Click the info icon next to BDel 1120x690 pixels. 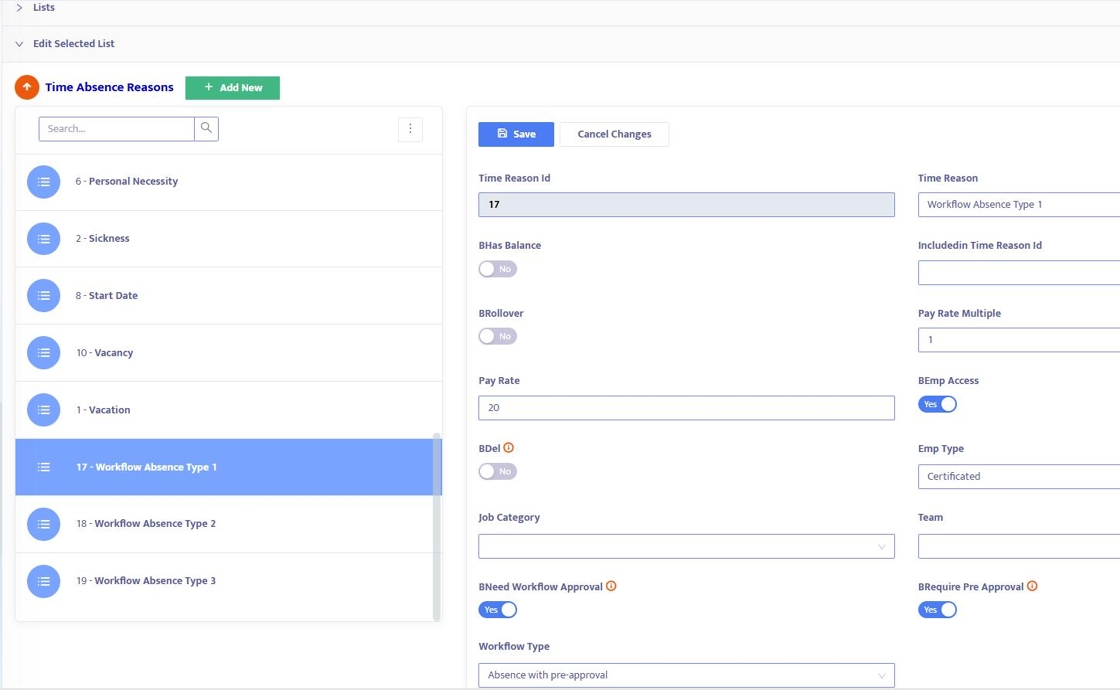tap(509, 448)
